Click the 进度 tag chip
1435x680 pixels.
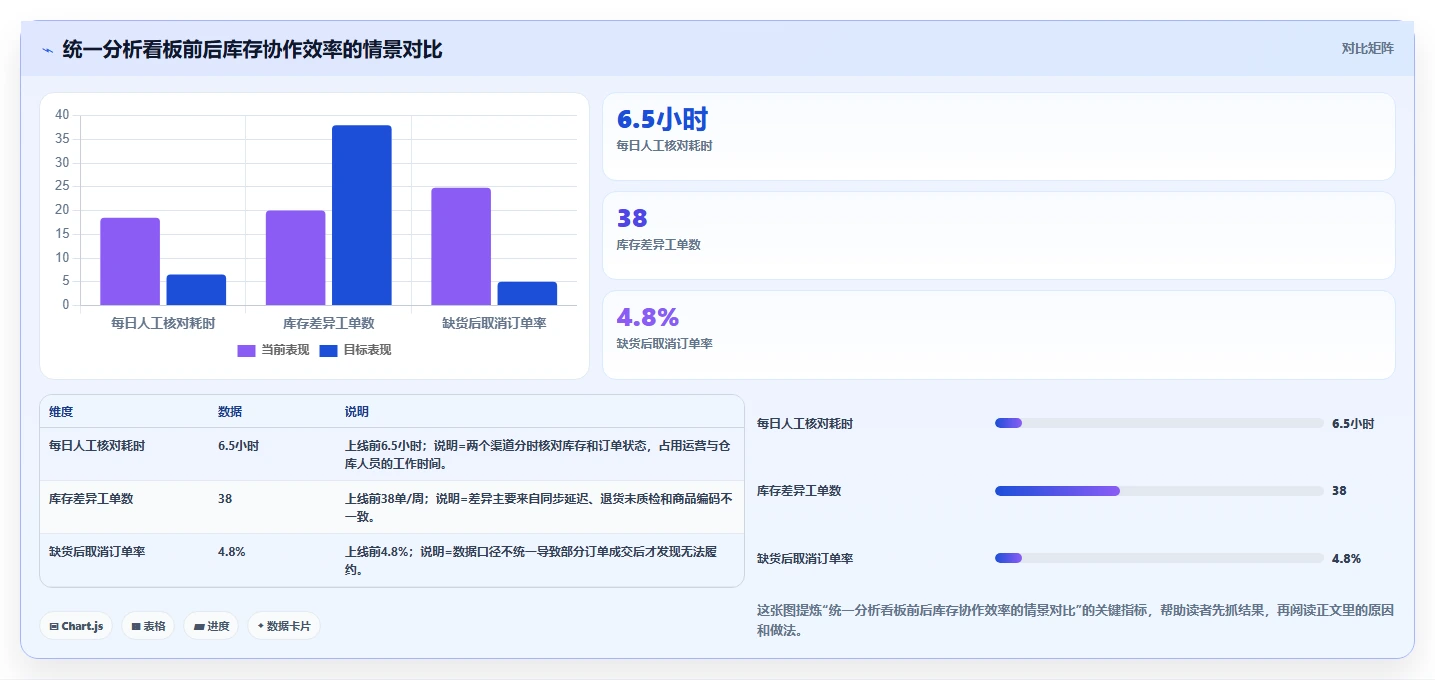[211, 626]
